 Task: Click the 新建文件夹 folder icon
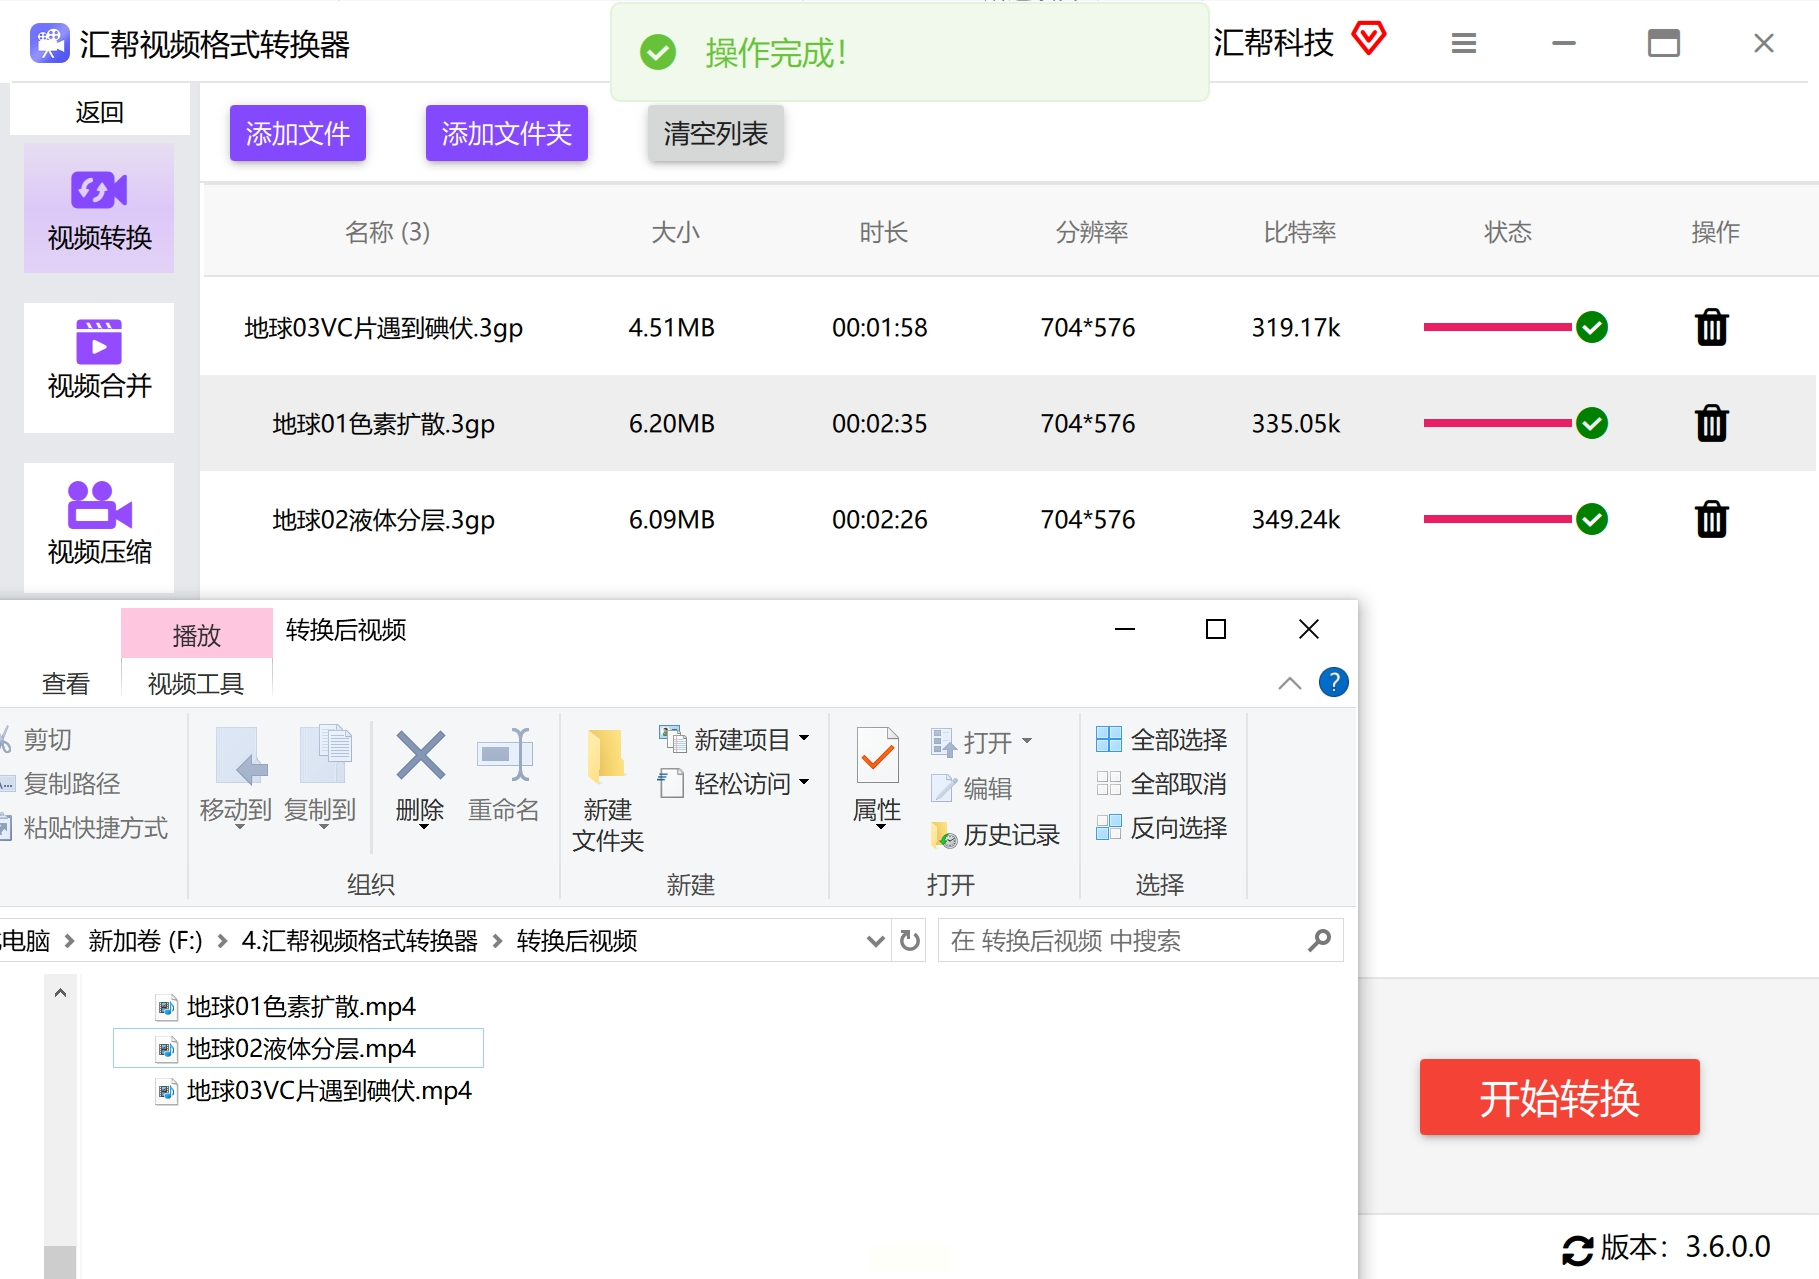coord(607,756)
